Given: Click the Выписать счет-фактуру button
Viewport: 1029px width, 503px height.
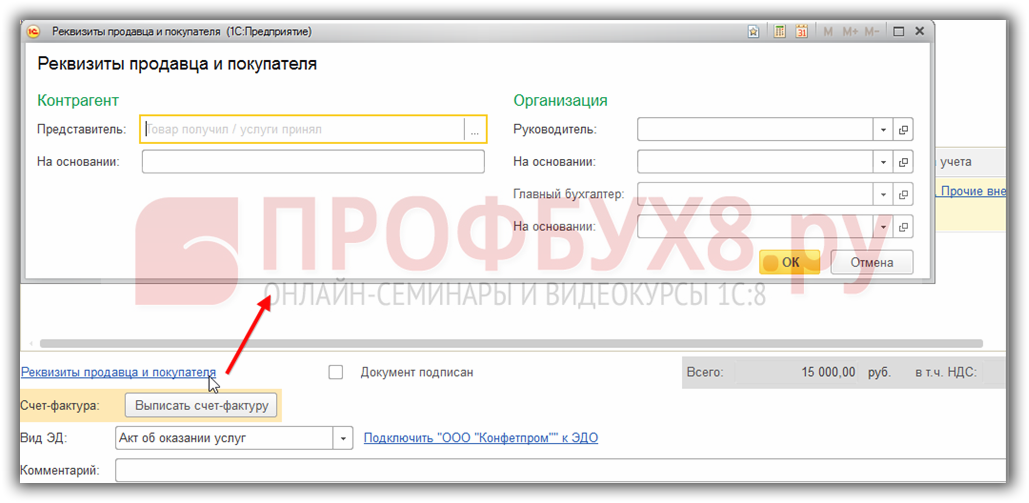Looking at the screenshot, I should coord(202,405).
